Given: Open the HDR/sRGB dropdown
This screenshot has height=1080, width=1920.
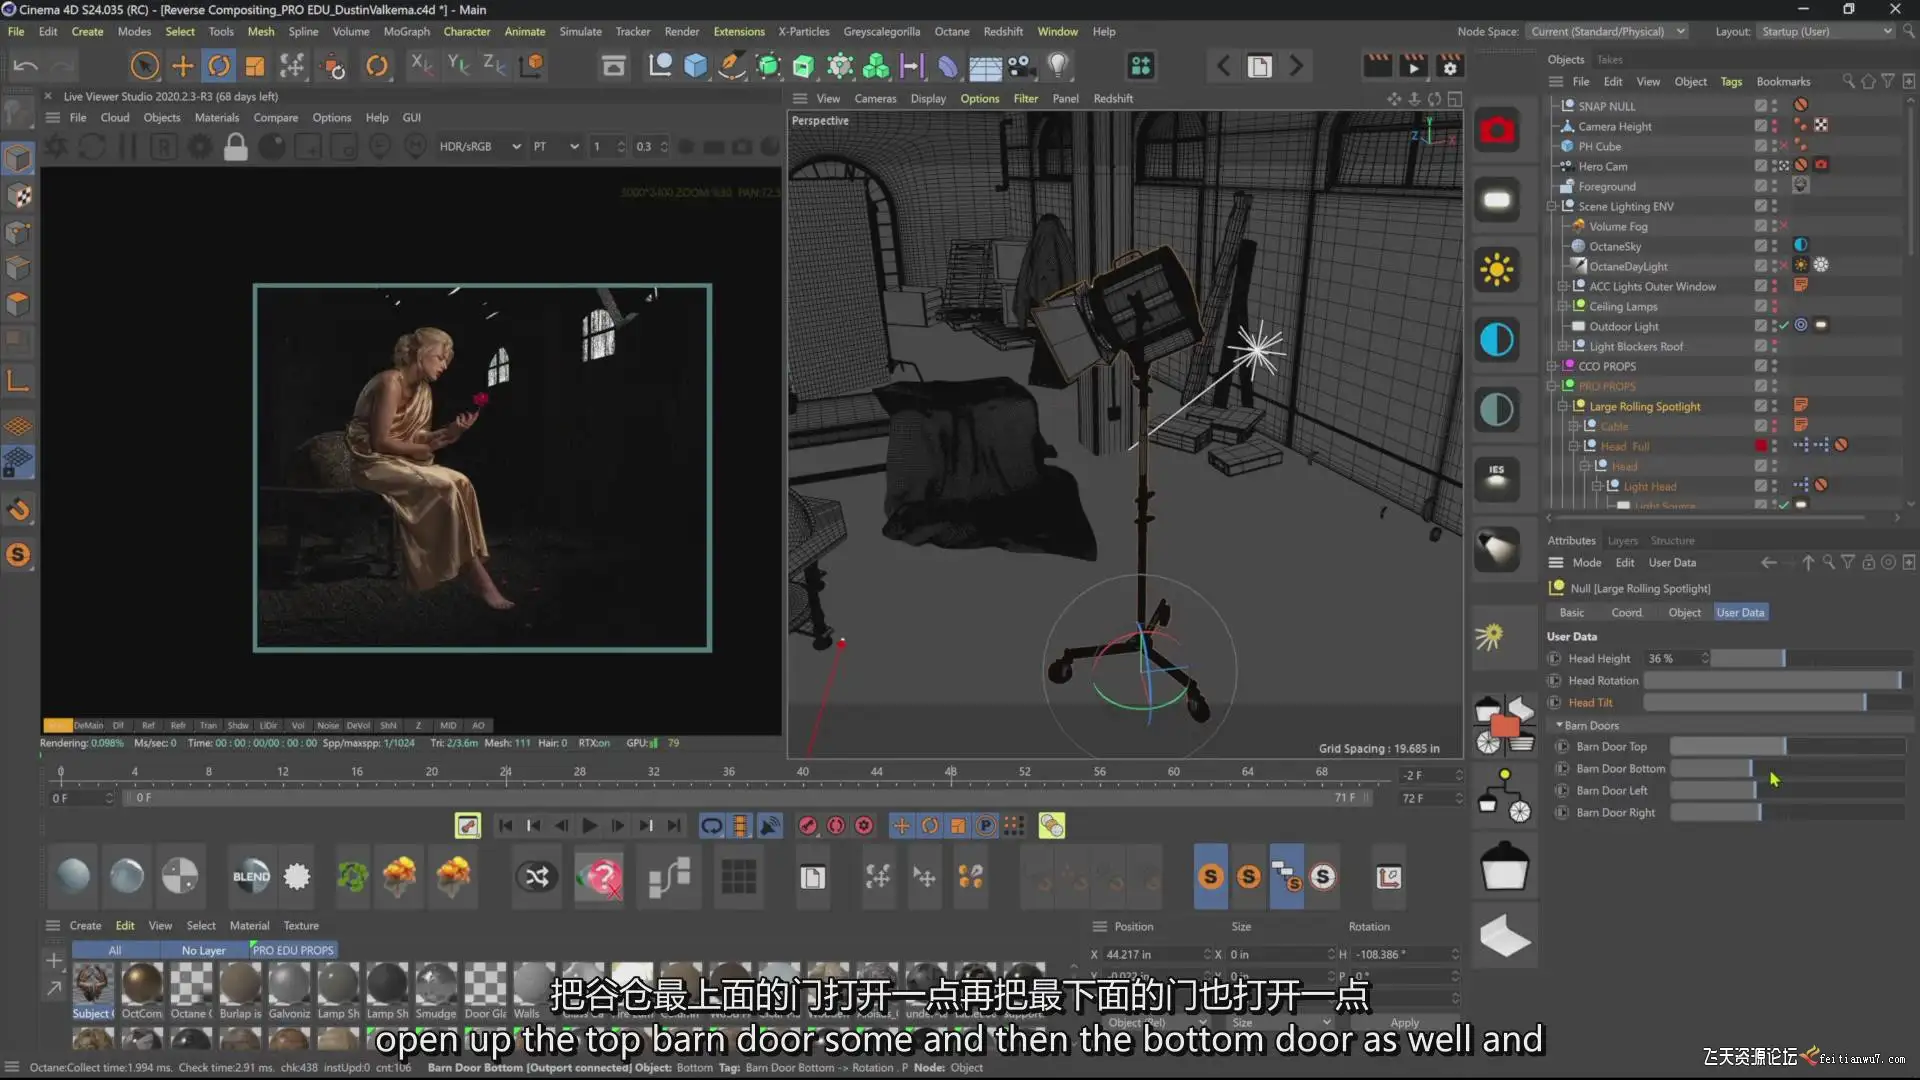Looking at the screenshot, I should point(480,147).
